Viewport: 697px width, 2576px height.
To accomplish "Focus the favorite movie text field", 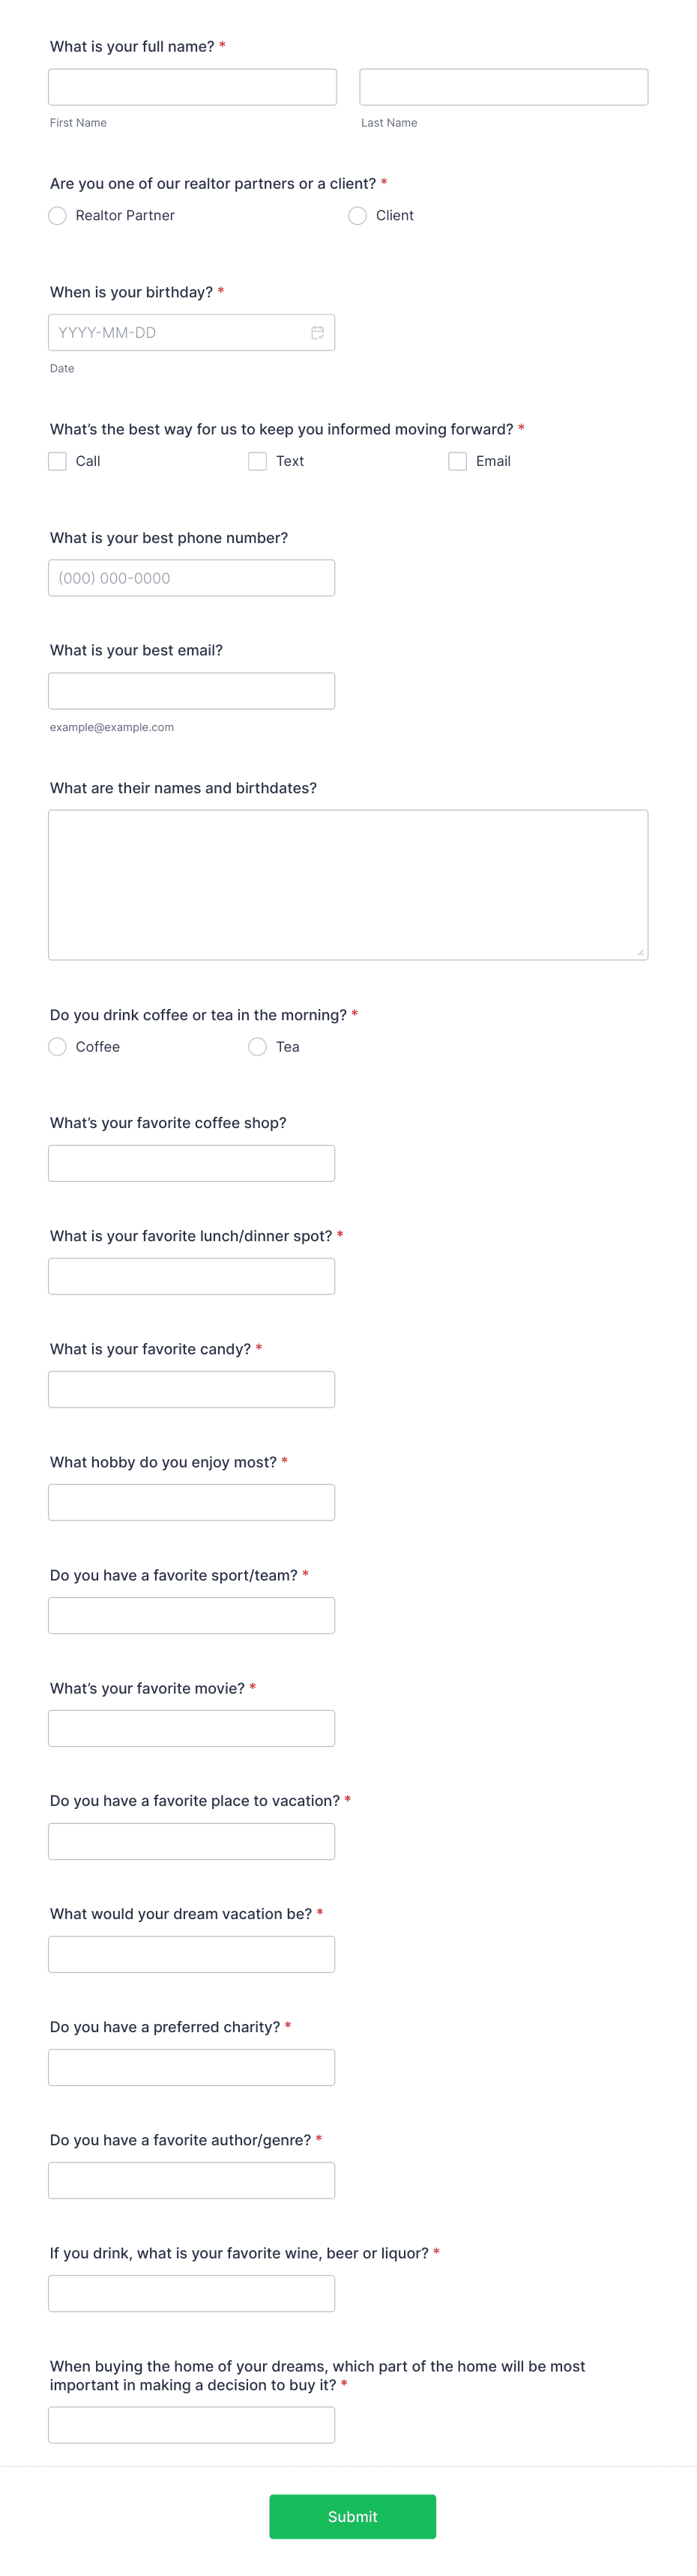I will pyautogui.click(x=191, y=1727).
